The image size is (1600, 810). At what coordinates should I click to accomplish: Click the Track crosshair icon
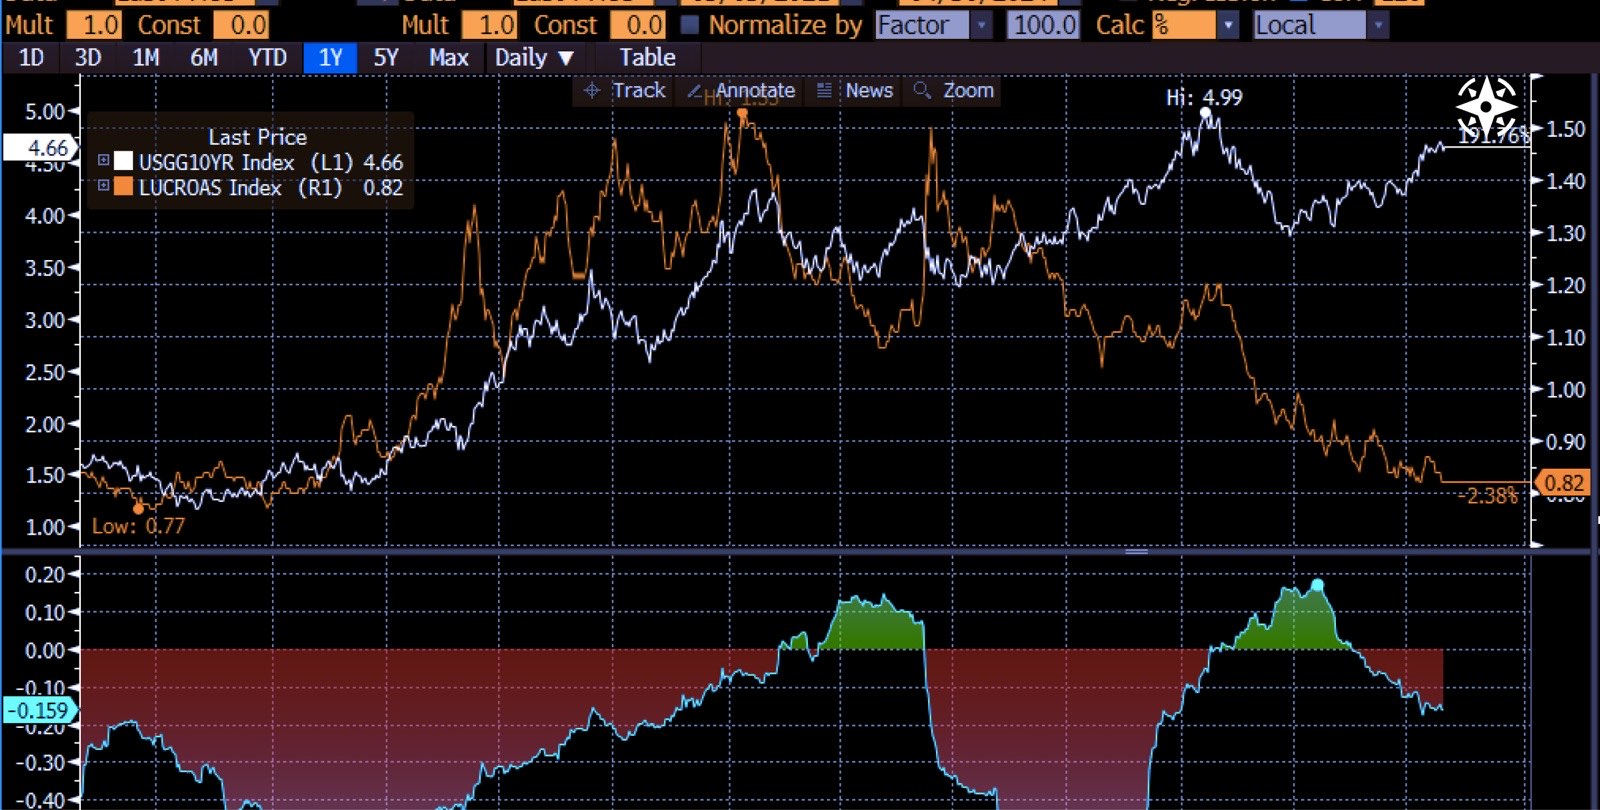[592, 90]
